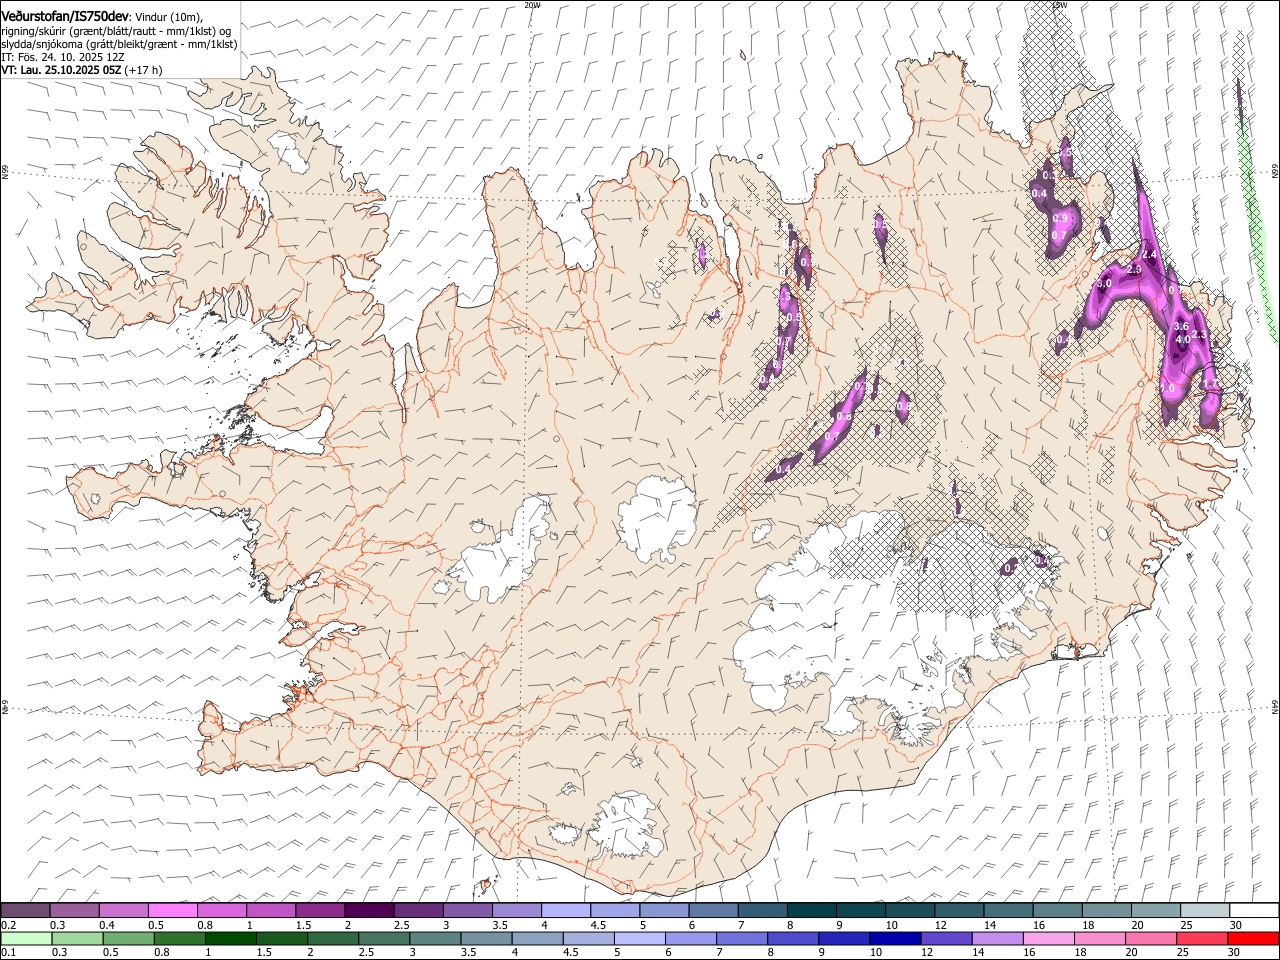Image resolution: width=1280 pixels, height=960 pixels.
Task: Click the 20W longitude label at top
Action: click(532, 5)
